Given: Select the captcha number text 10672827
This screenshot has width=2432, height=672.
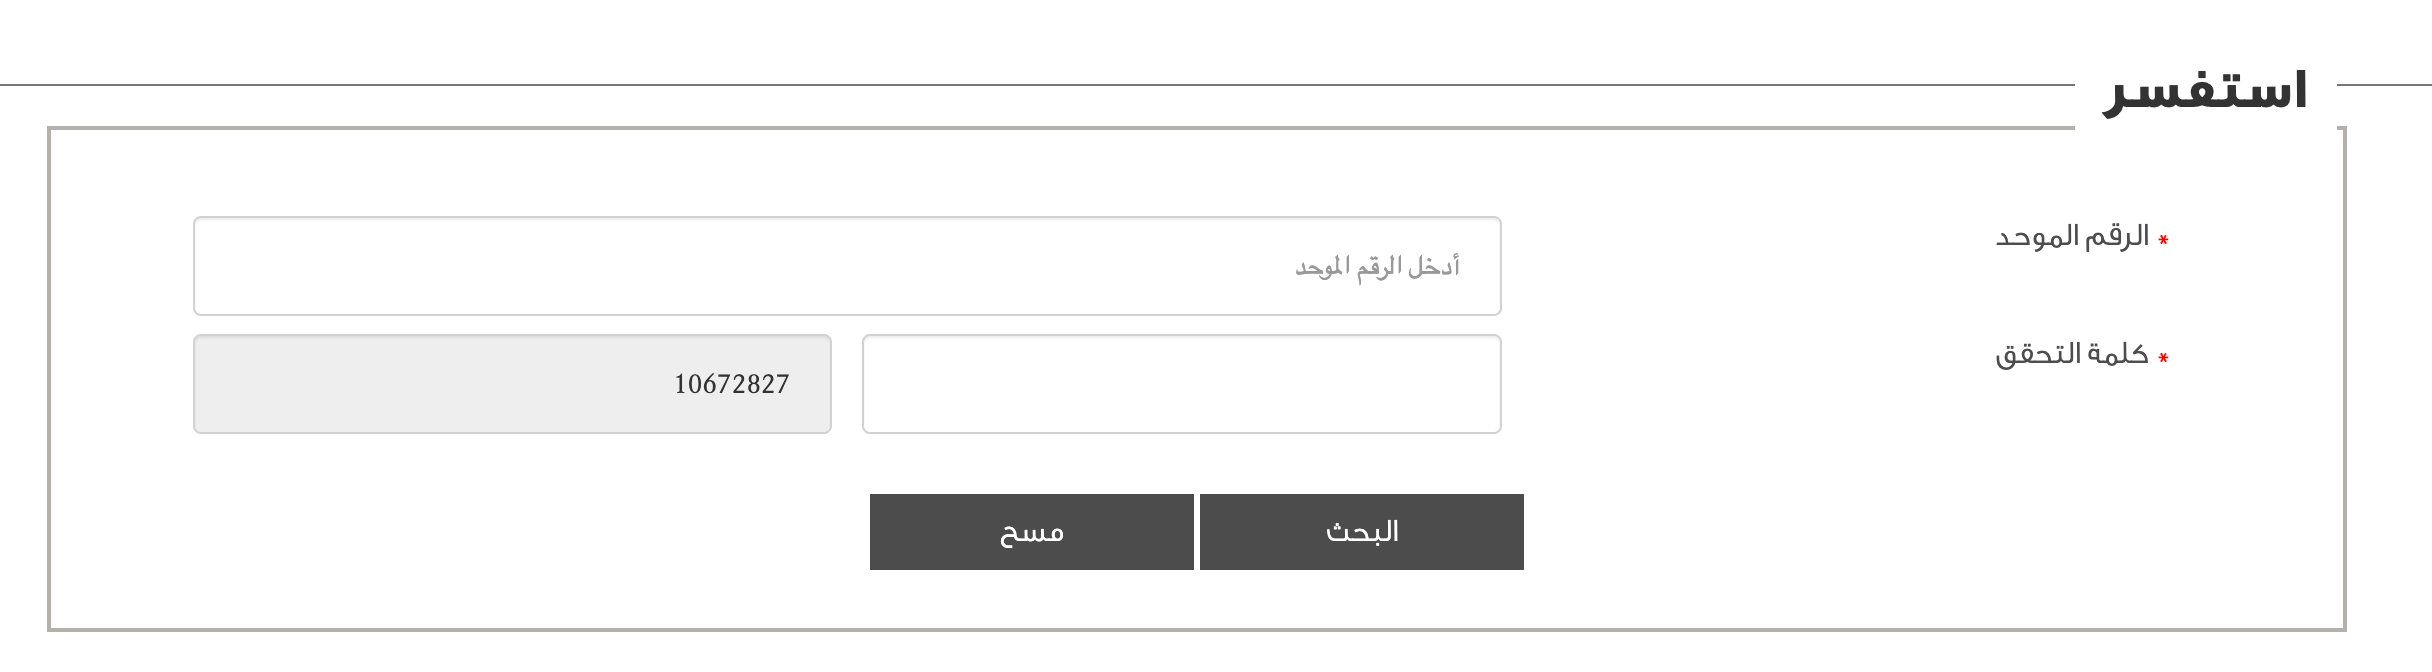Looking at the screenshot, I should (x=731, y=384).
